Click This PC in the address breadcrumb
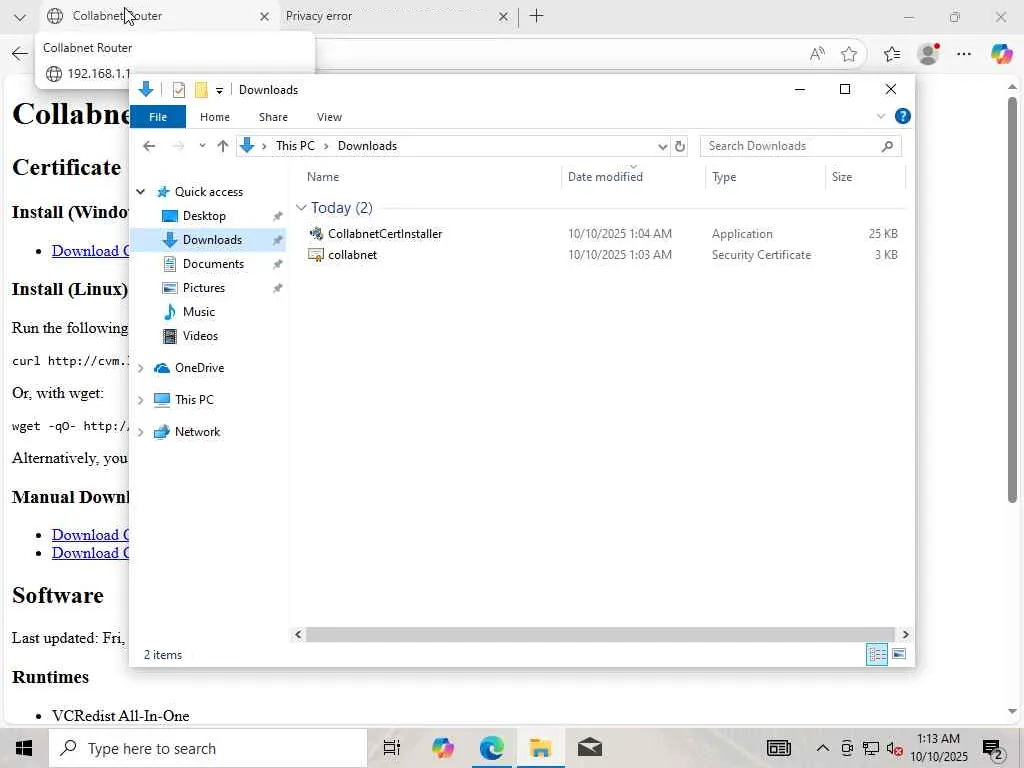Image resolution: width=1024 pixels, height=768 pixels. pyautogui.click(x=295, y=146)
